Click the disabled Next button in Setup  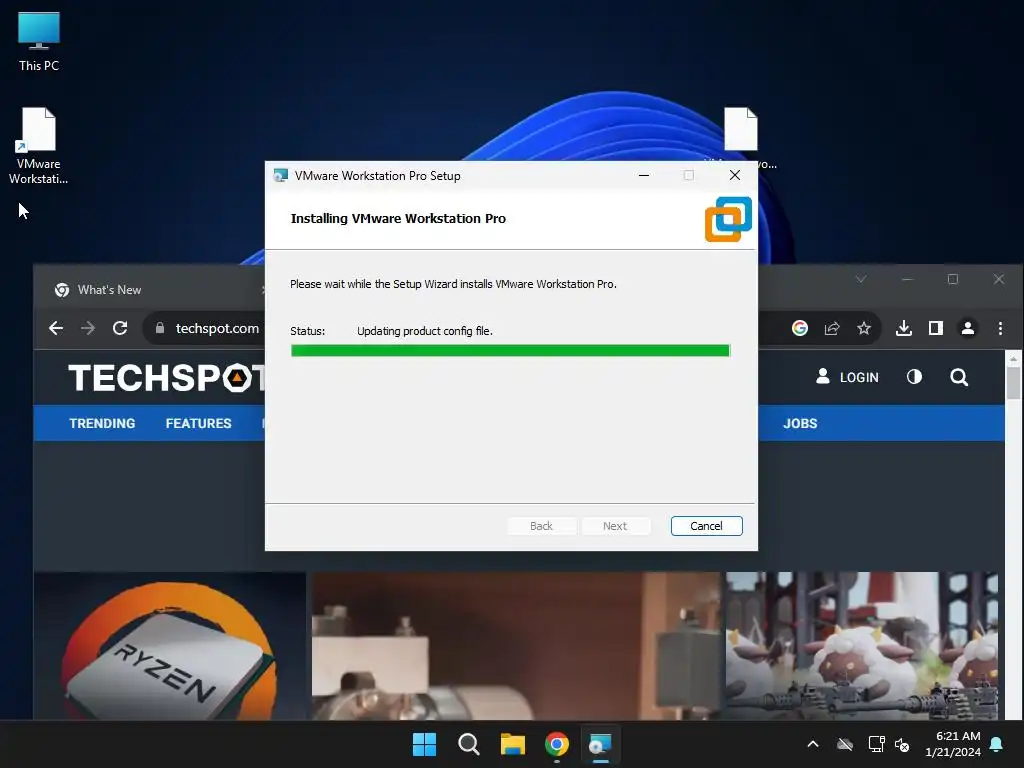tap(615, 526)
